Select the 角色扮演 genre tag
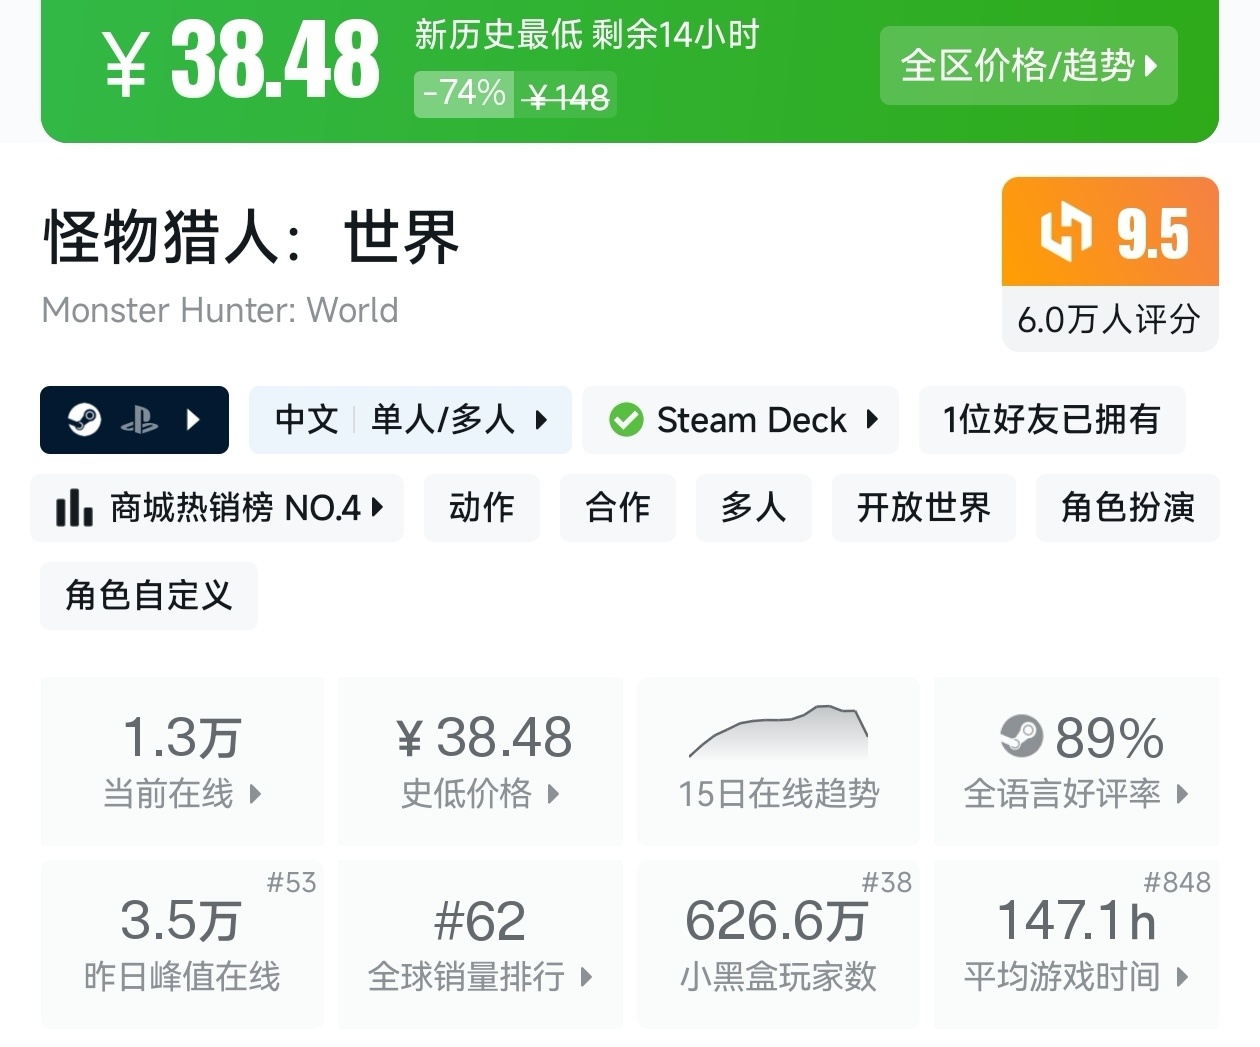 pos(1127,508)
